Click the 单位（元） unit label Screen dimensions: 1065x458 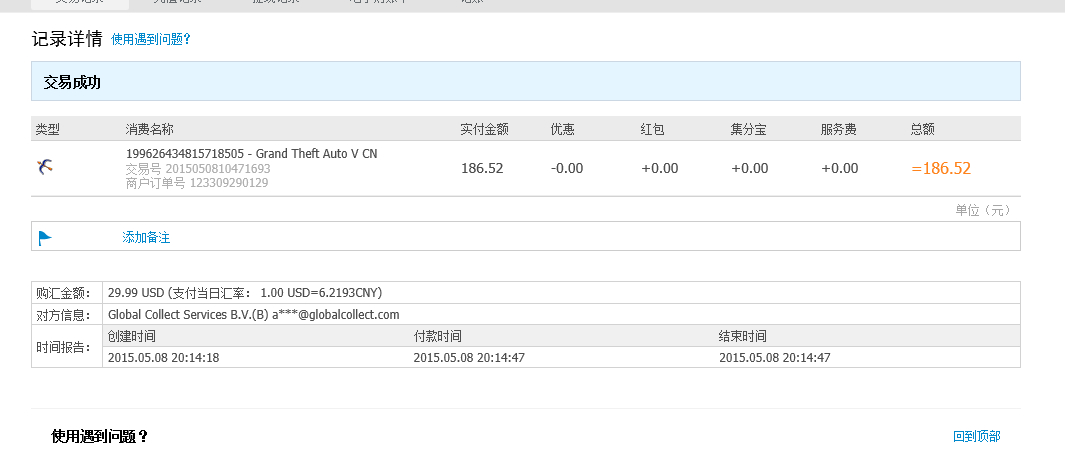pyautogui.click(x=983, y=210)
